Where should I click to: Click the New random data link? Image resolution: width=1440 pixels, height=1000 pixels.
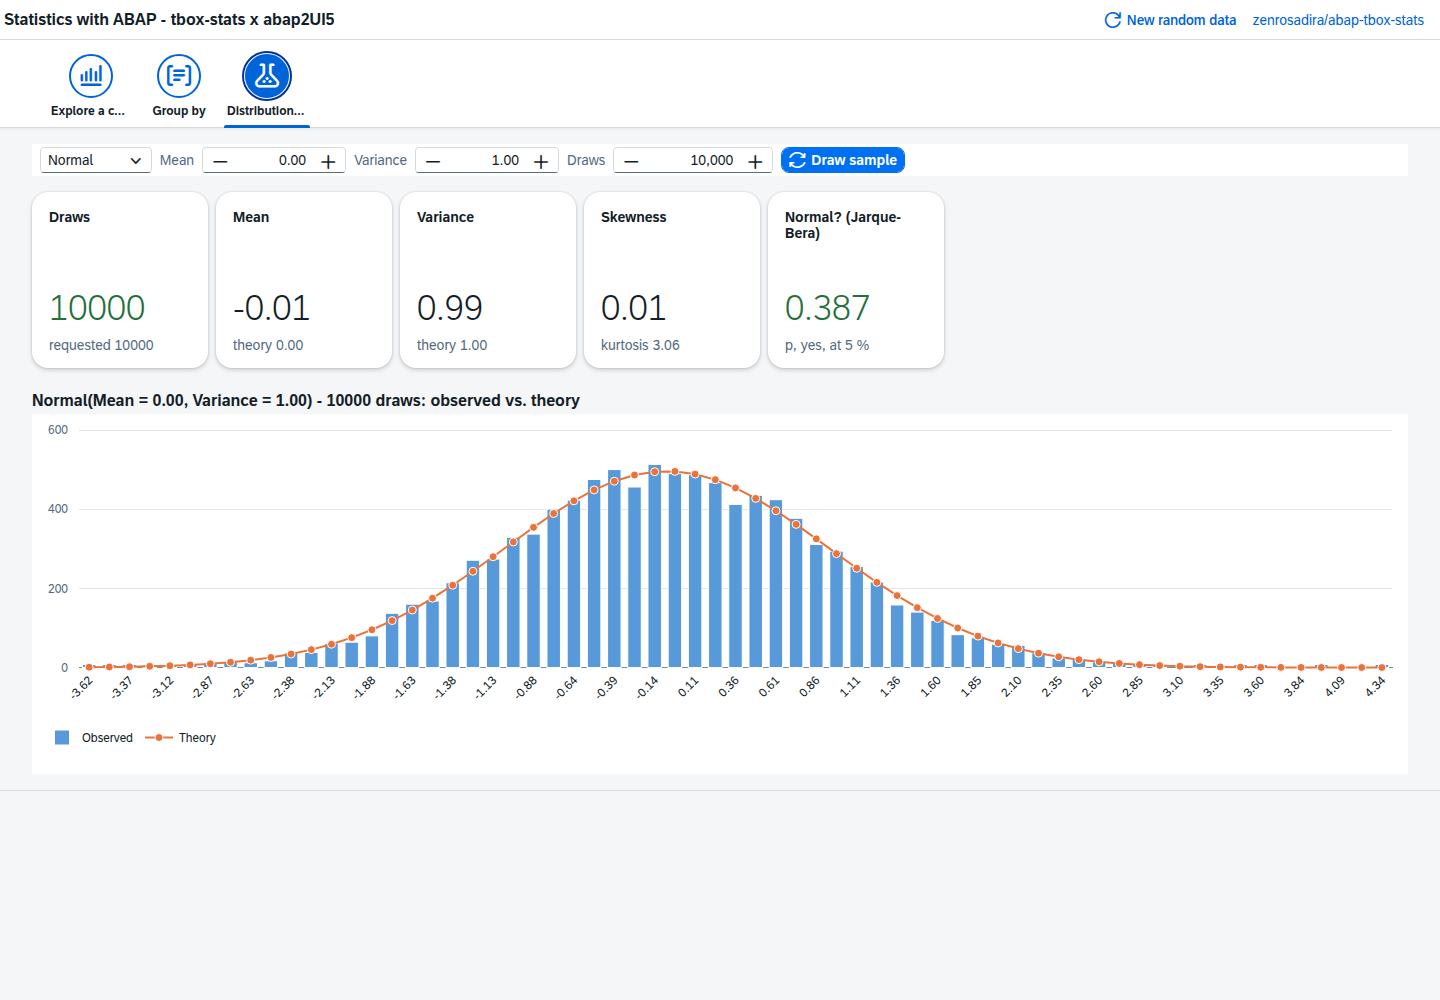click(x=1181, y=20)
